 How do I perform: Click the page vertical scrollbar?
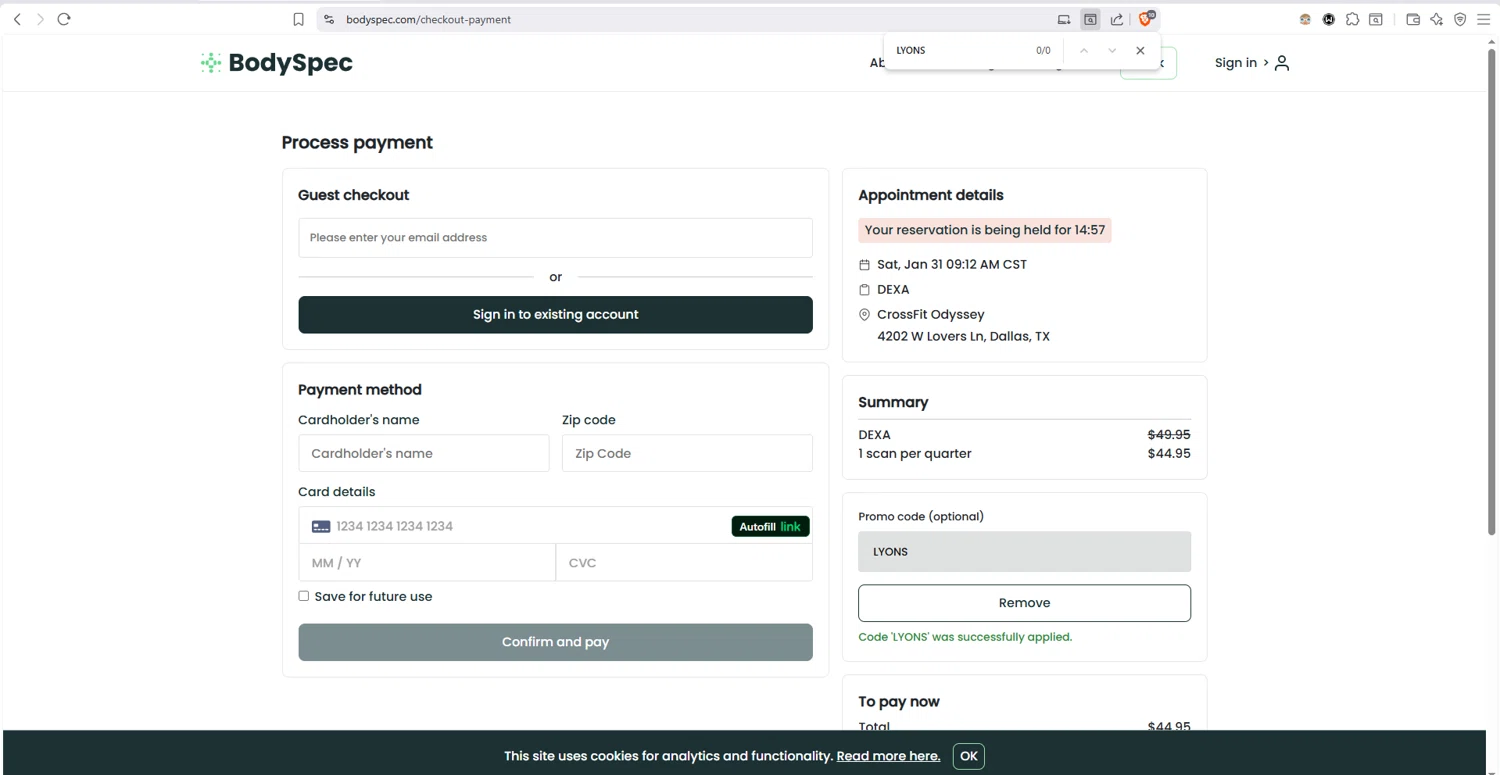1492,290
